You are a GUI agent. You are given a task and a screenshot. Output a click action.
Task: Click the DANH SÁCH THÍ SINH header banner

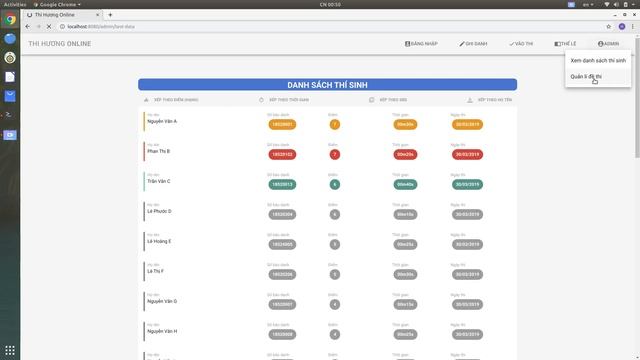click(327, 84)
